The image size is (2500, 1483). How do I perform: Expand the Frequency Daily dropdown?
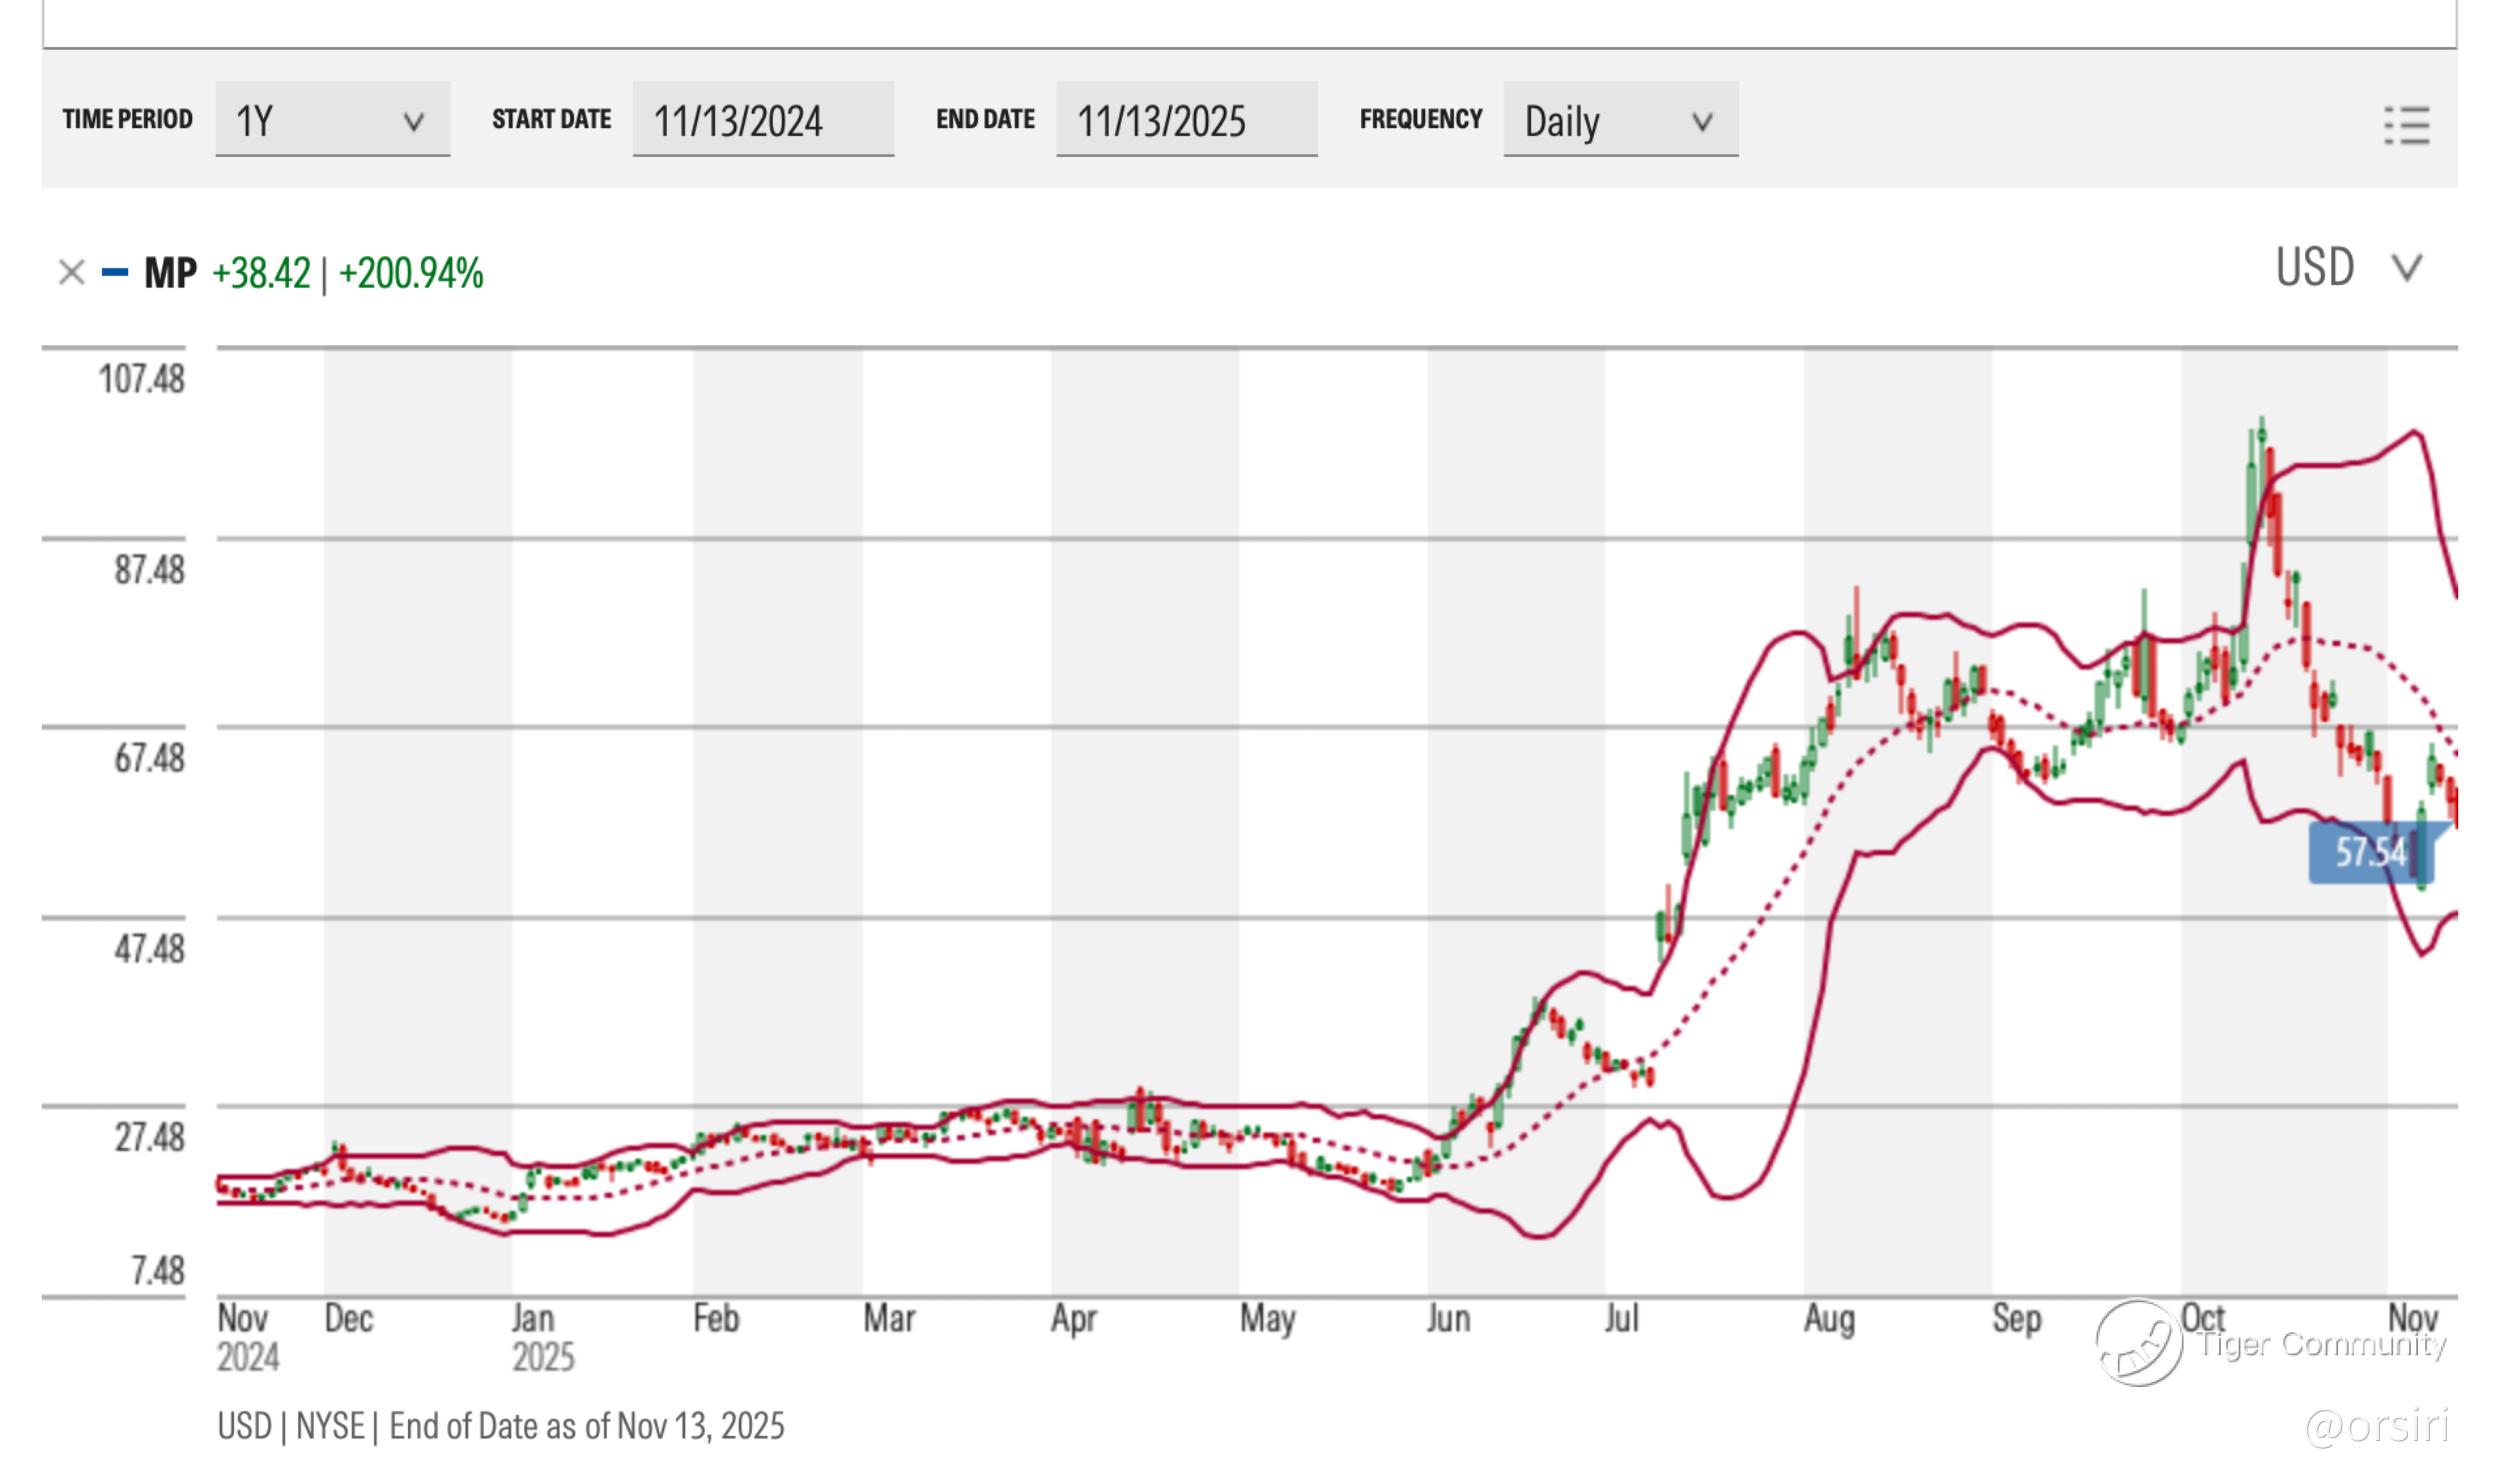click(1619, 121)
